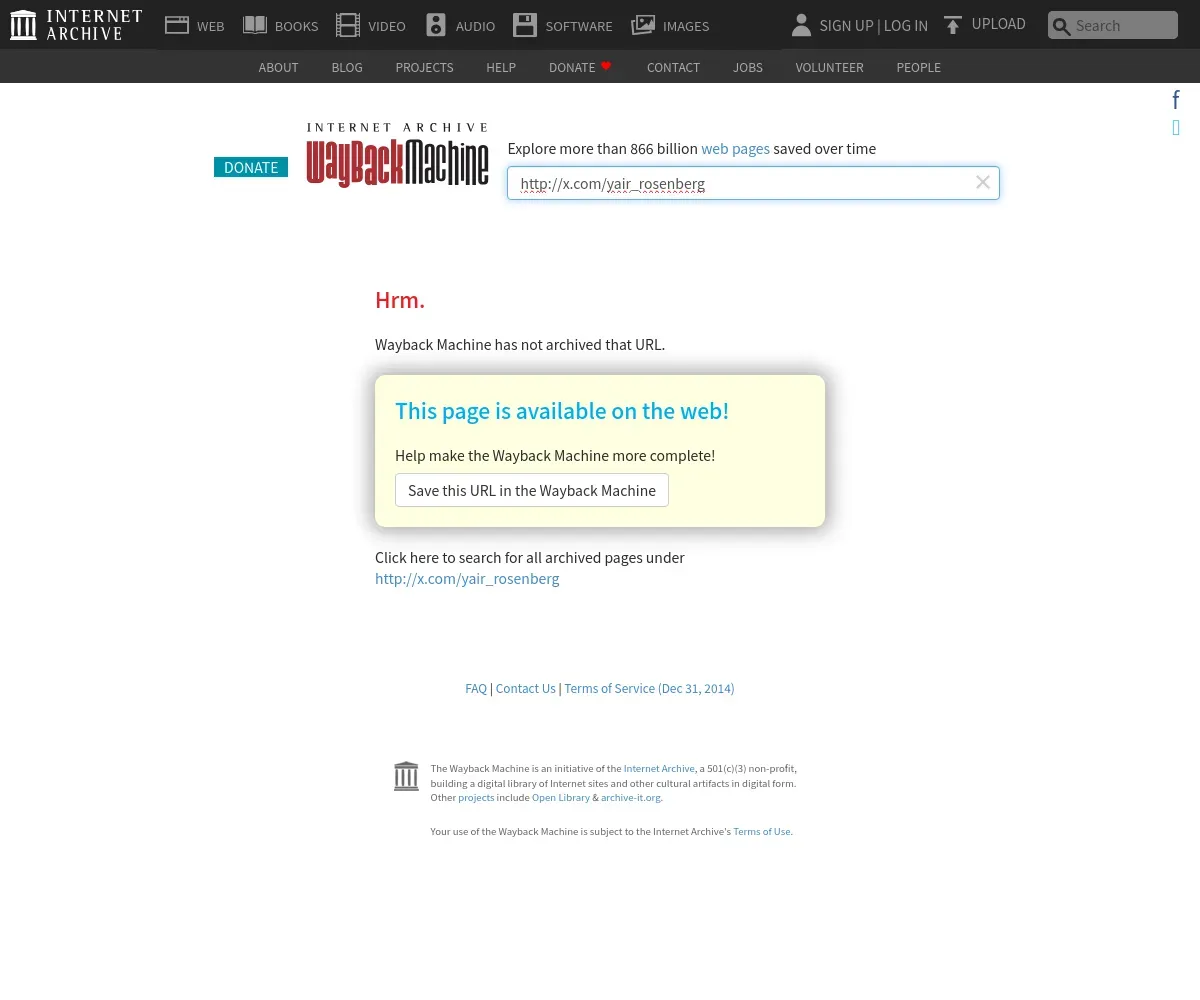This screenshot has height=1000, width=1200.
Task: Click the BOOKS label in top nav
Action: (296, 26)
